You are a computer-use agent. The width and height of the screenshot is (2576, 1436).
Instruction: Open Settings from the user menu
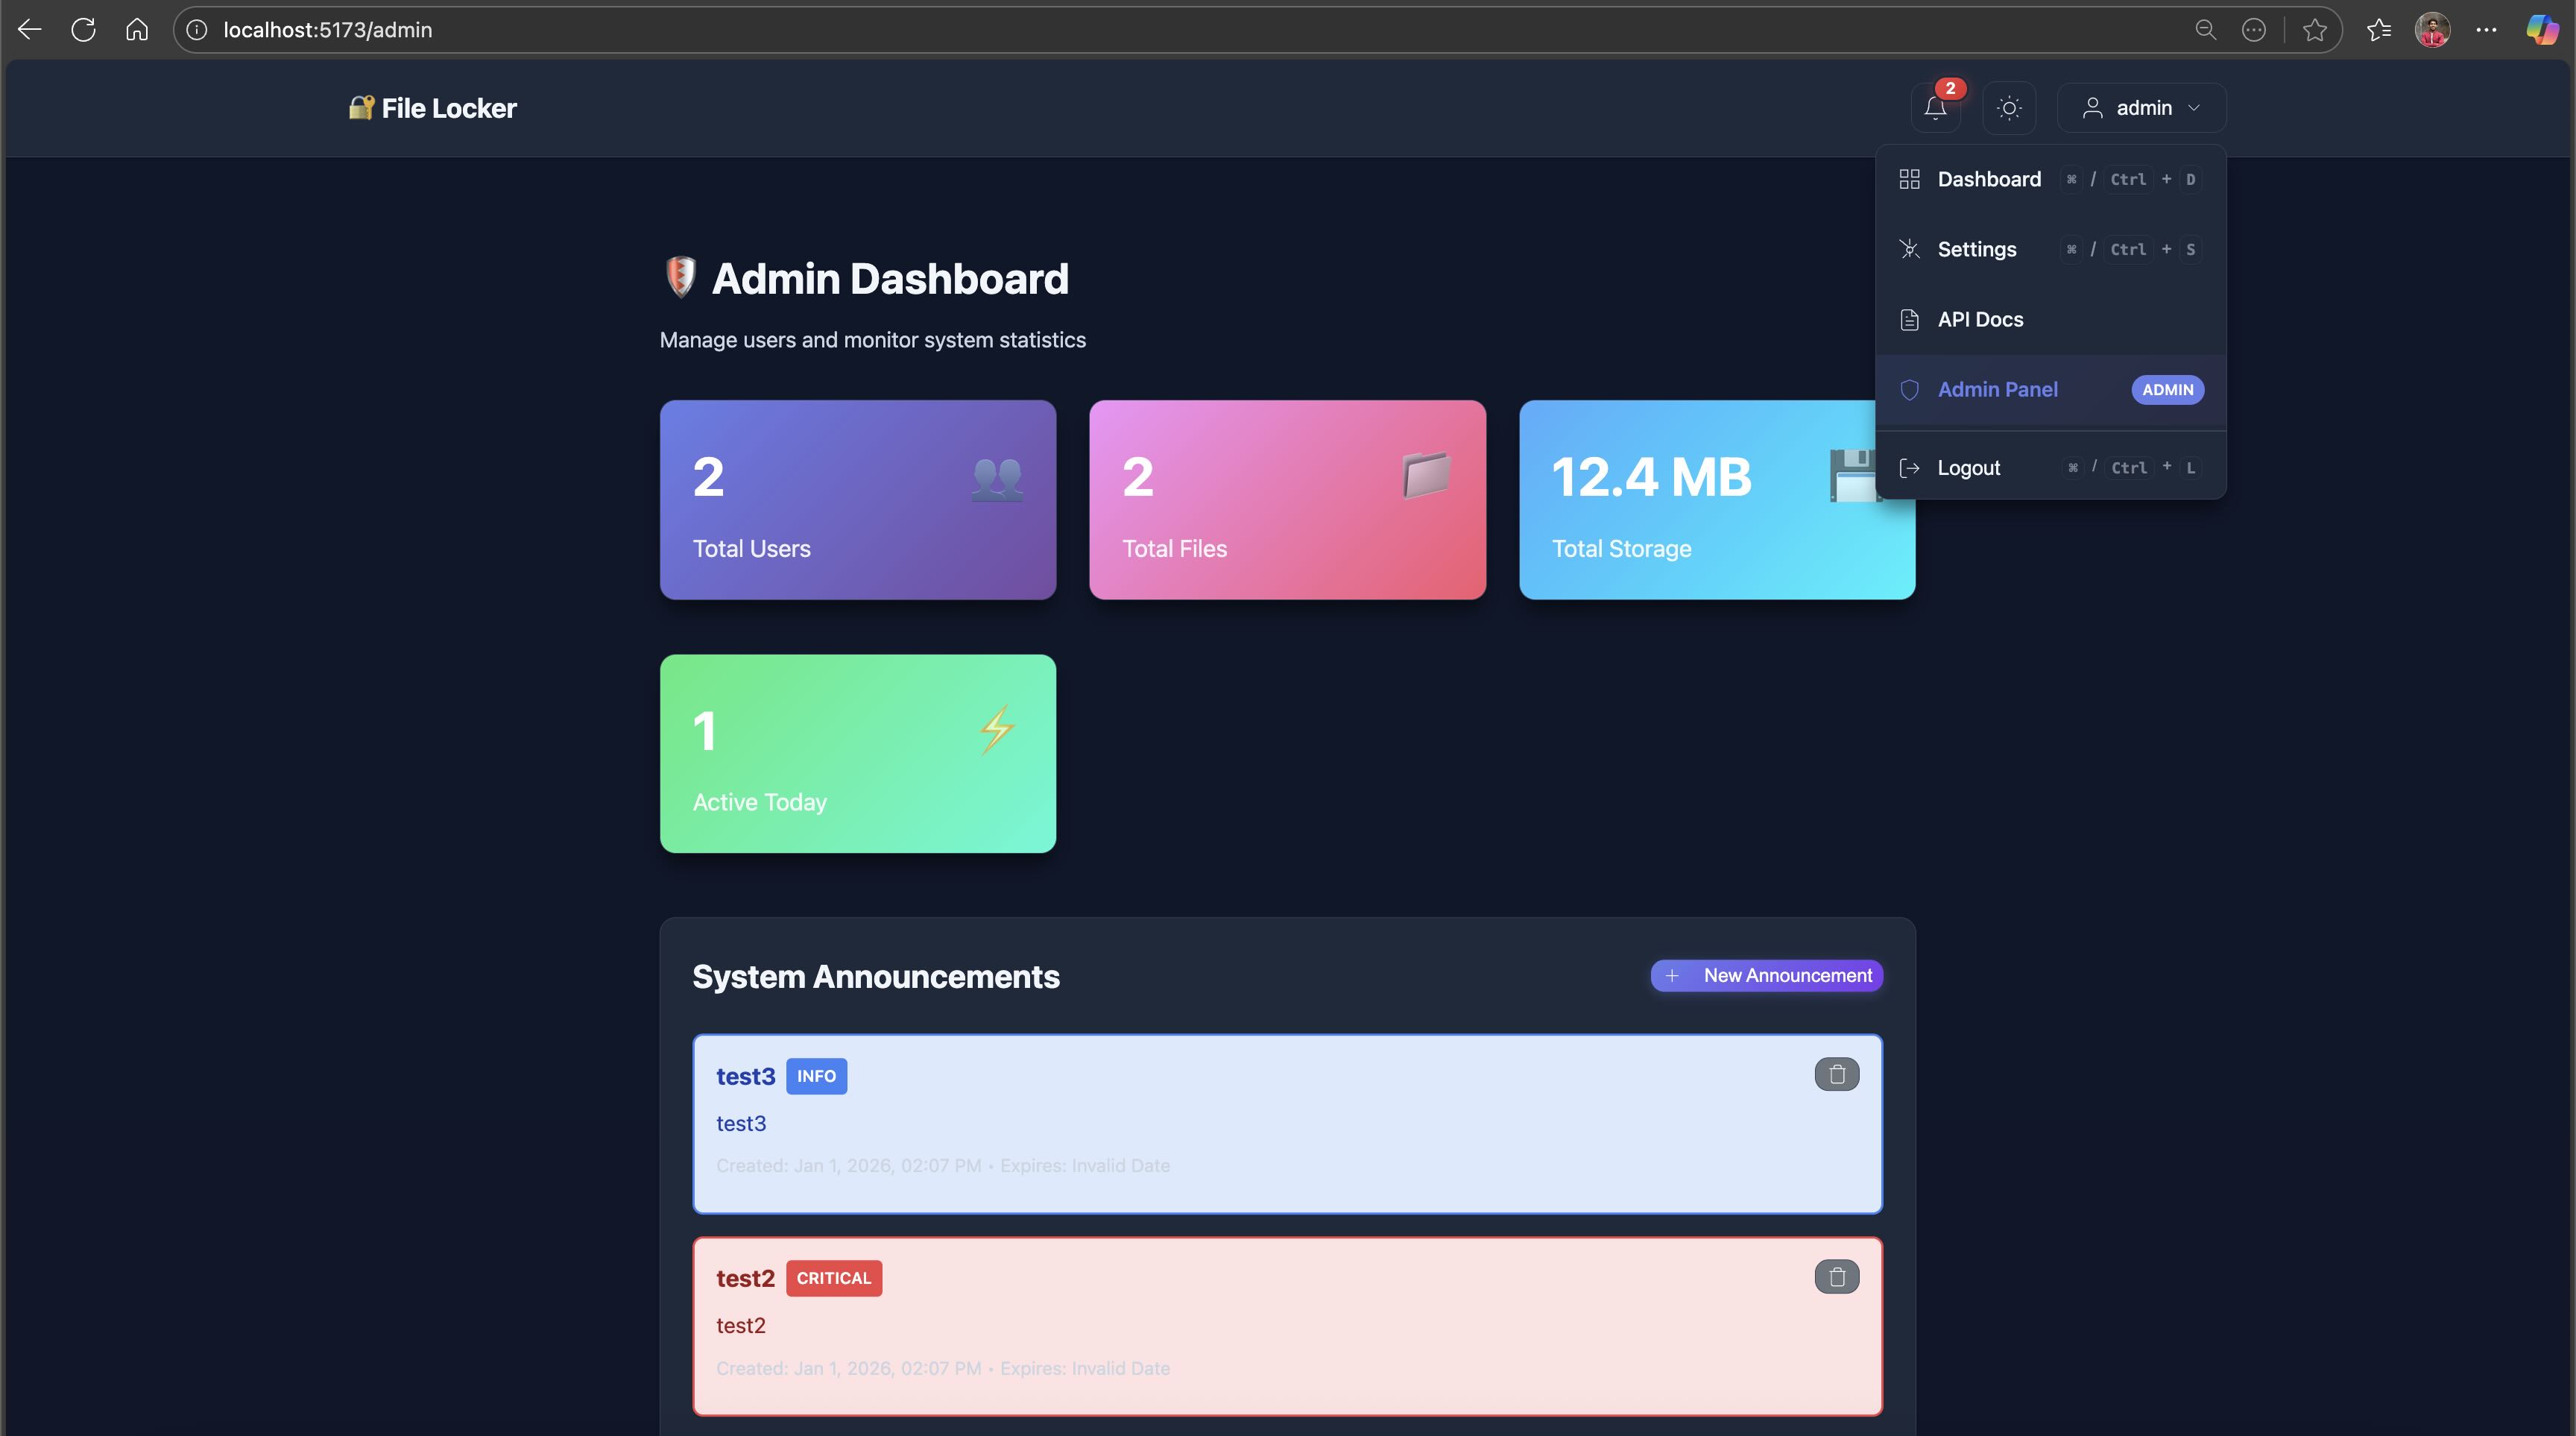2050,250
